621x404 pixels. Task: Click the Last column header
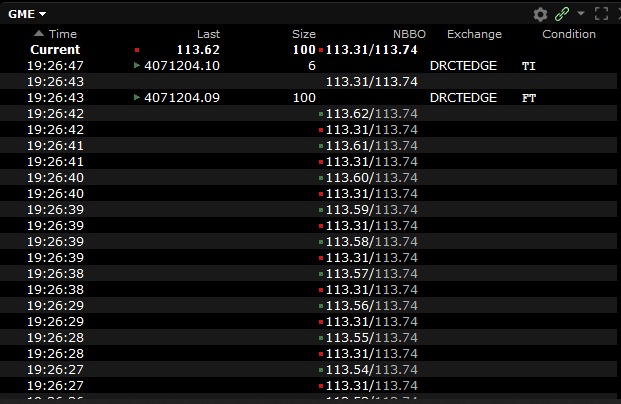(x=208, y=34)
